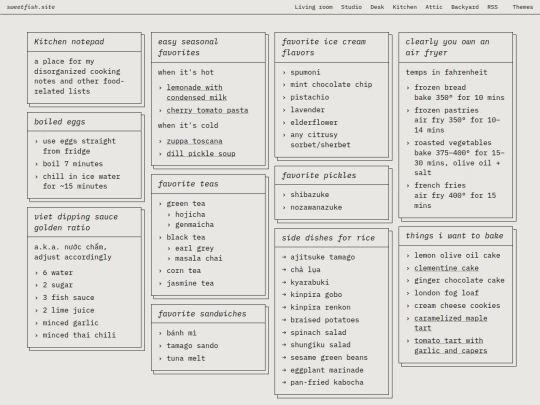Go to the Backyard page
The height and width of the screenshot is (405, 540).
(x=465, y=7)
